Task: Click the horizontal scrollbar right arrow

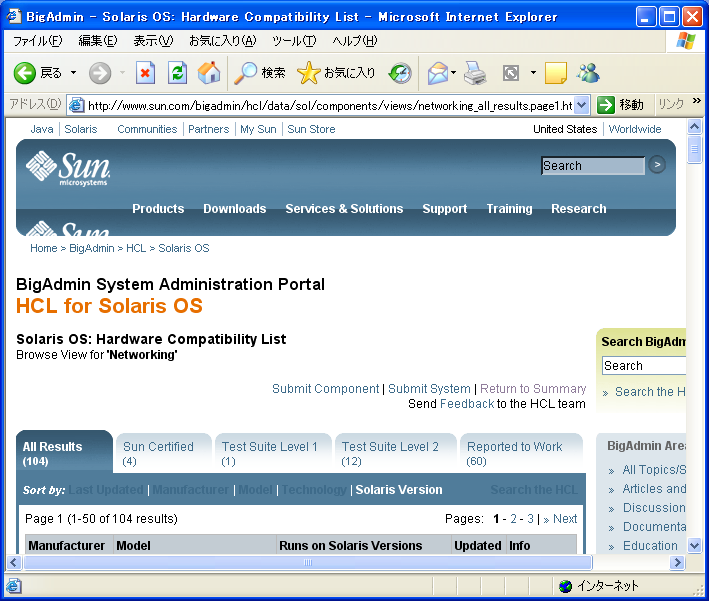Action: coord(676,563)
